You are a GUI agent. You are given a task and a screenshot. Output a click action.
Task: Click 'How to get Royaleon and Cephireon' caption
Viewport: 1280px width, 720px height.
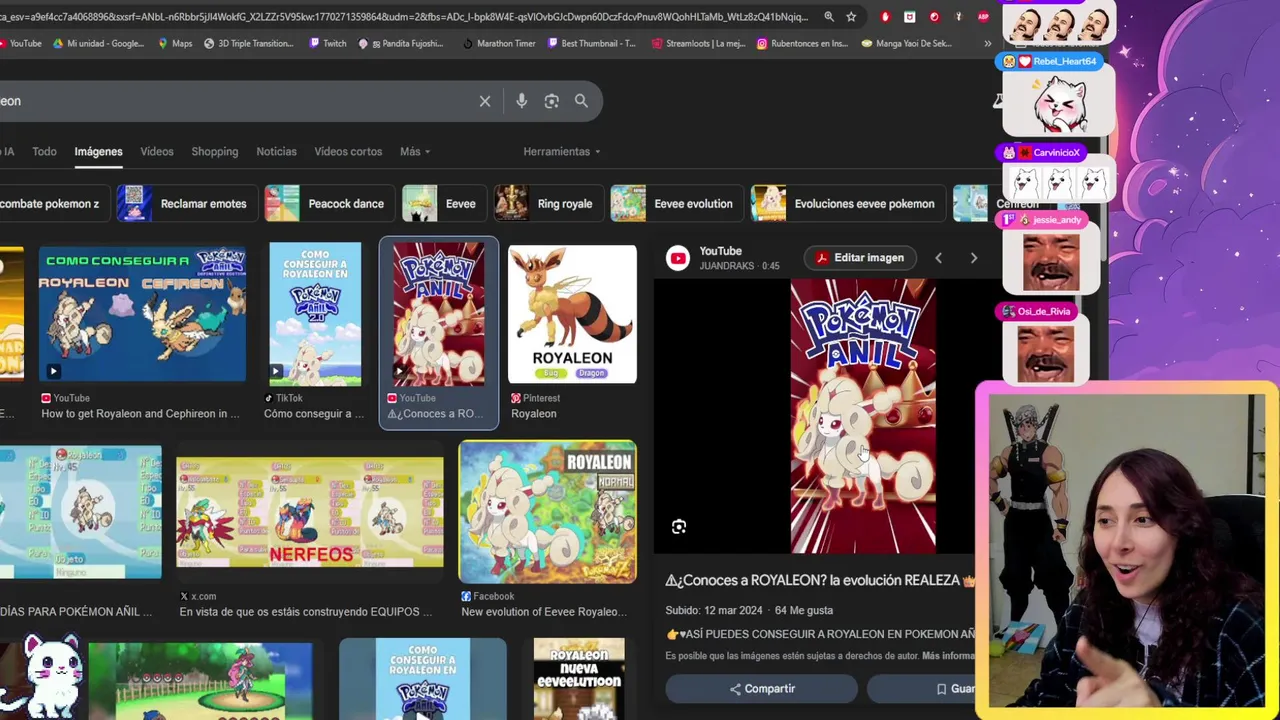140,414
